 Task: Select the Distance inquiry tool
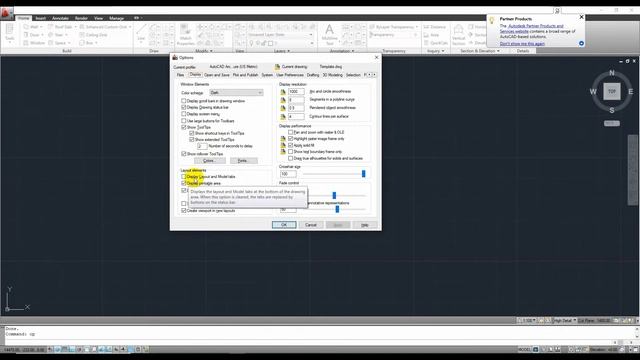[435, 27]
